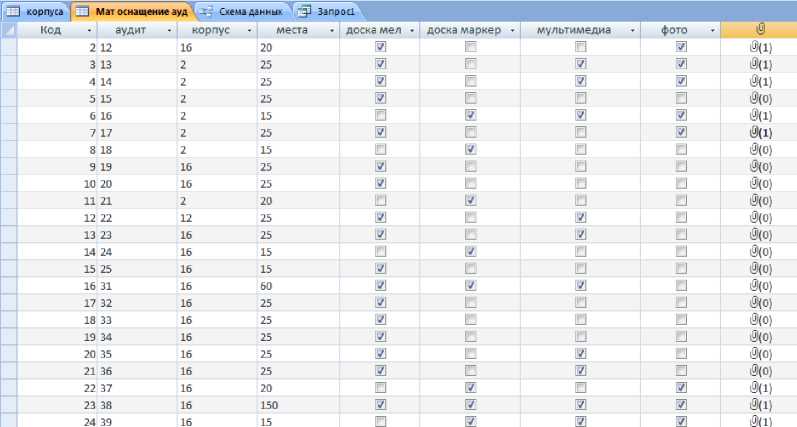
Task: Open the мультимедиа column dropdown arrow
Action: (632, 30)
